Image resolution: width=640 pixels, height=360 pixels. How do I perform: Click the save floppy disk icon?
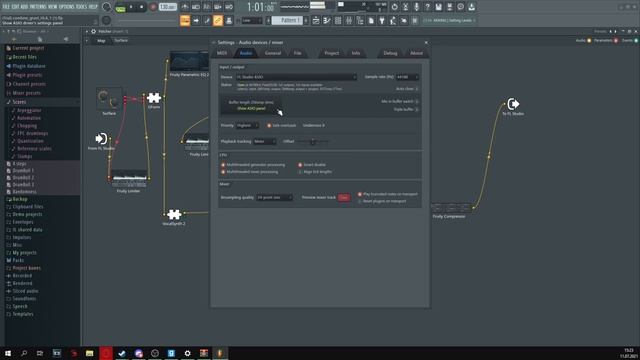point(438,7)
